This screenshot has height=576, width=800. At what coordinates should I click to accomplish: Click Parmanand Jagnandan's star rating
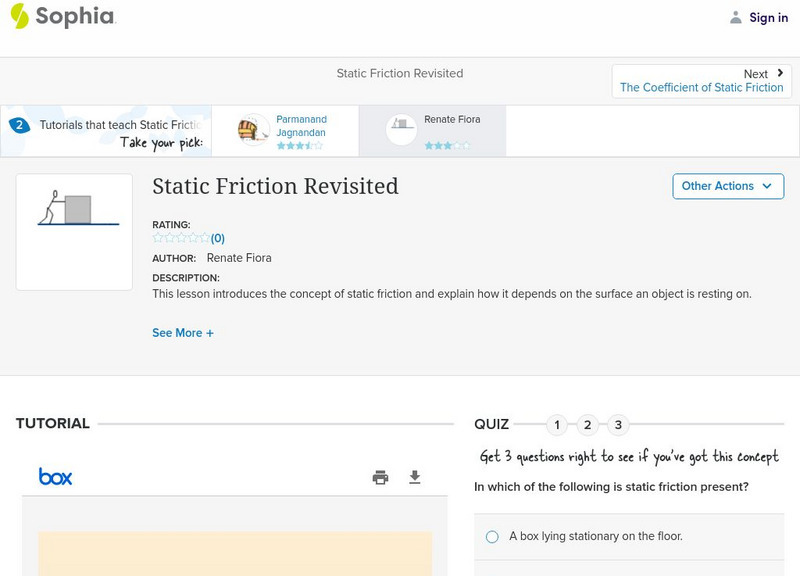point(300,143)
